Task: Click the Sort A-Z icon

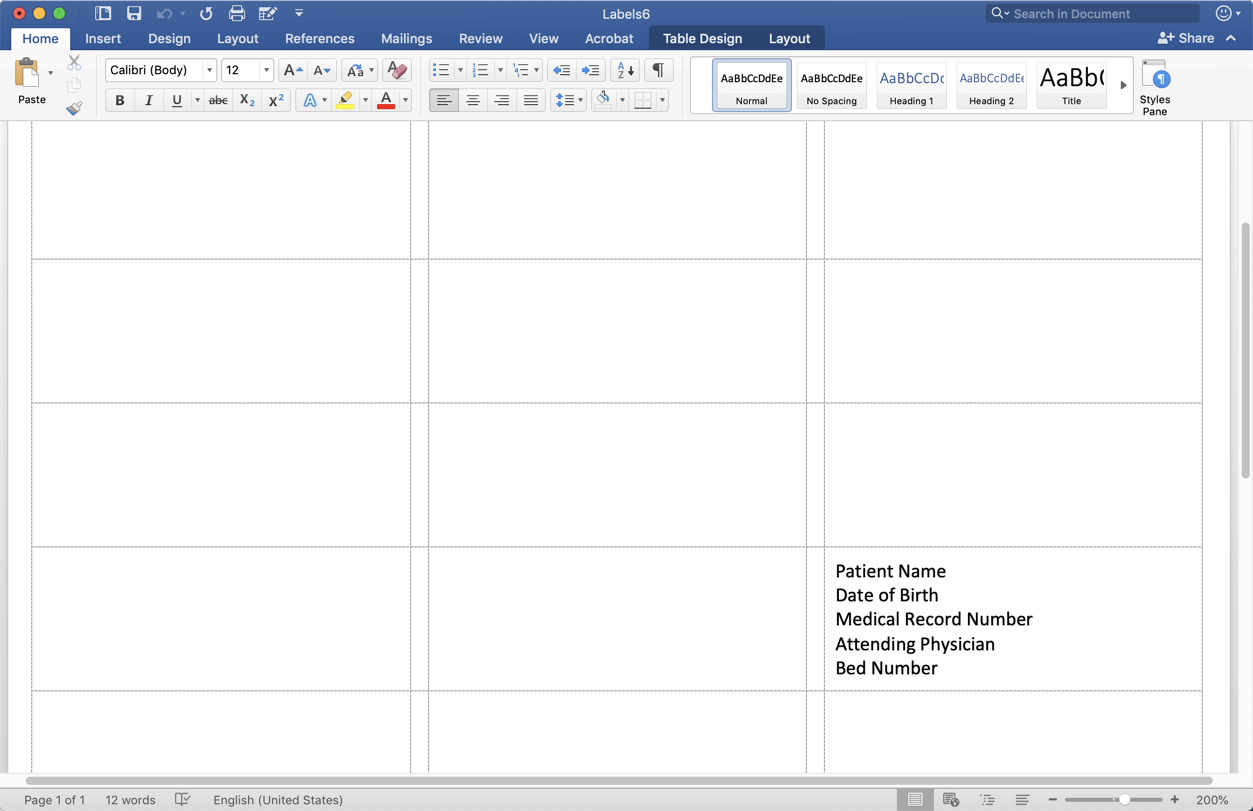Action: point(624,70)
